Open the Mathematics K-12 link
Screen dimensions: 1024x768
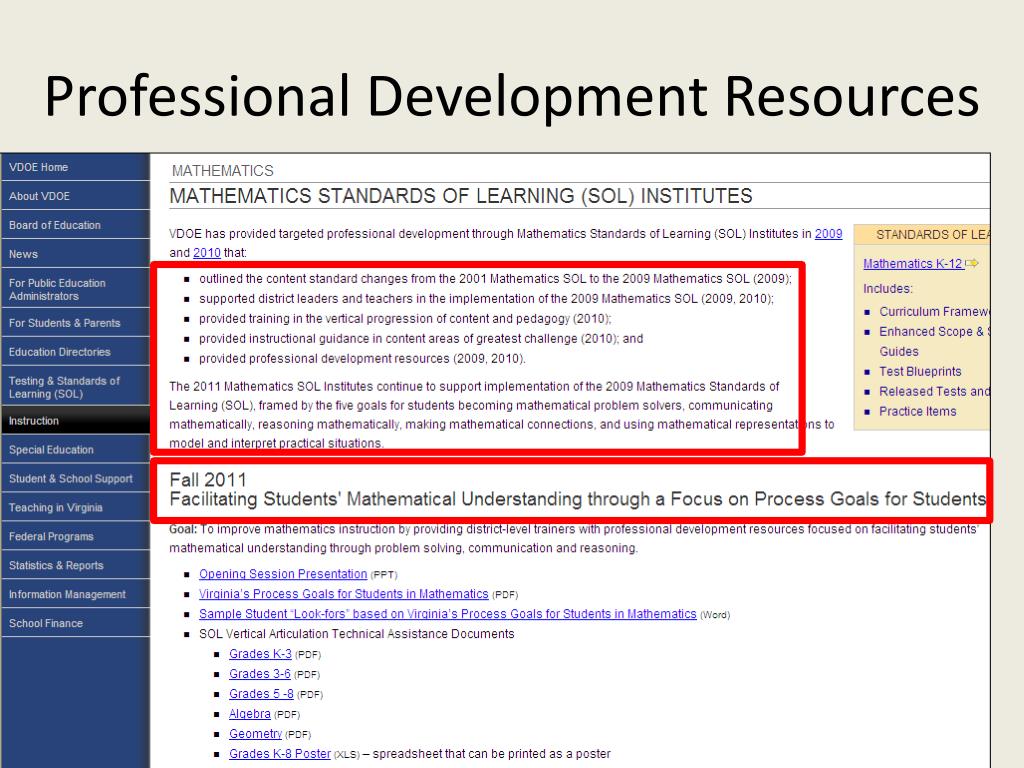click(x=913, y=264)
